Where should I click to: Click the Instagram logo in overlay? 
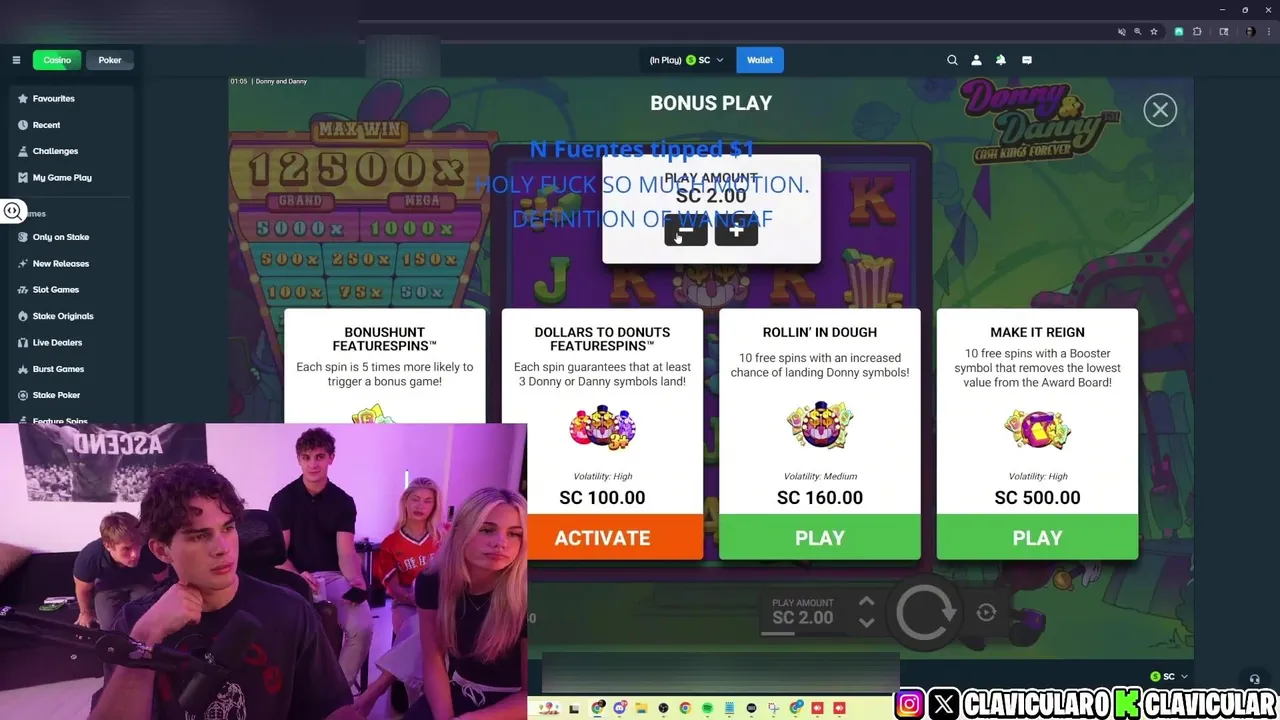tap(910, 703)
